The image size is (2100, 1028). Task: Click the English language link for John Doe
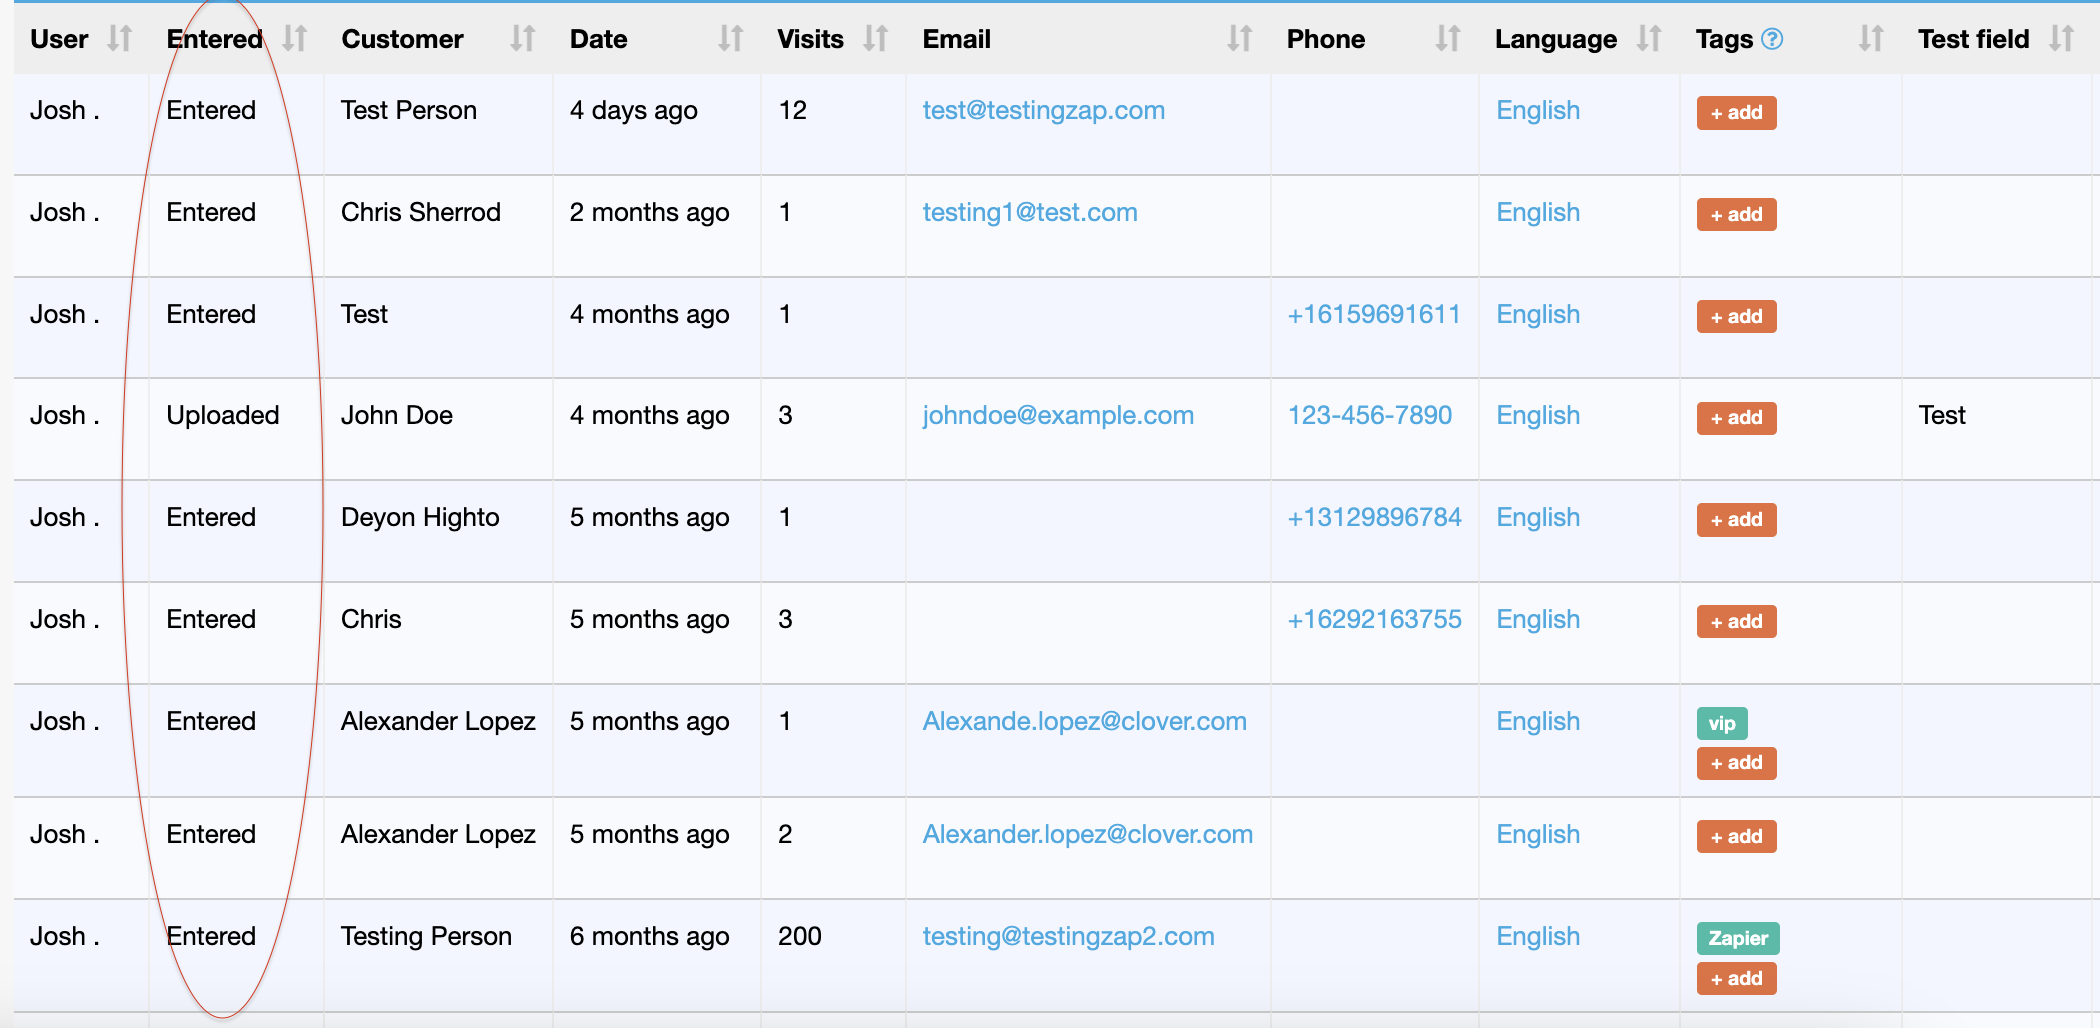pos(1537,416)
